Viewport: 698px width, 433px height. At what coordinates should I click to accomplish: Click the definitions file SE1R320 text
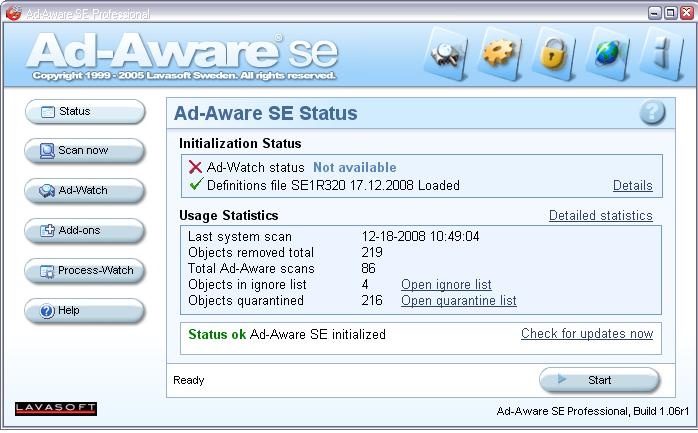pyautogui.click(x=333, y=185)
